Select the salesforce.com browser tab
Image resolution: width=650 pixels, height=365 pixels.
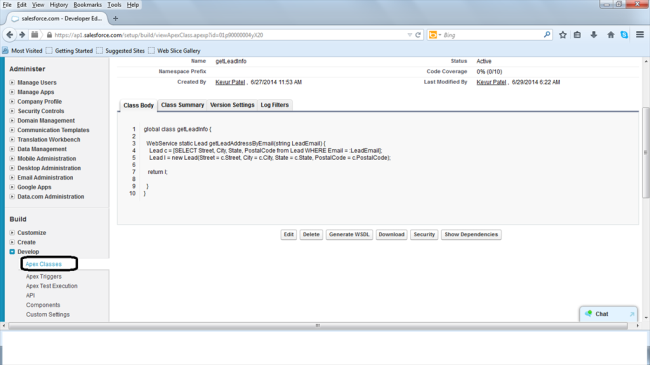58,19
